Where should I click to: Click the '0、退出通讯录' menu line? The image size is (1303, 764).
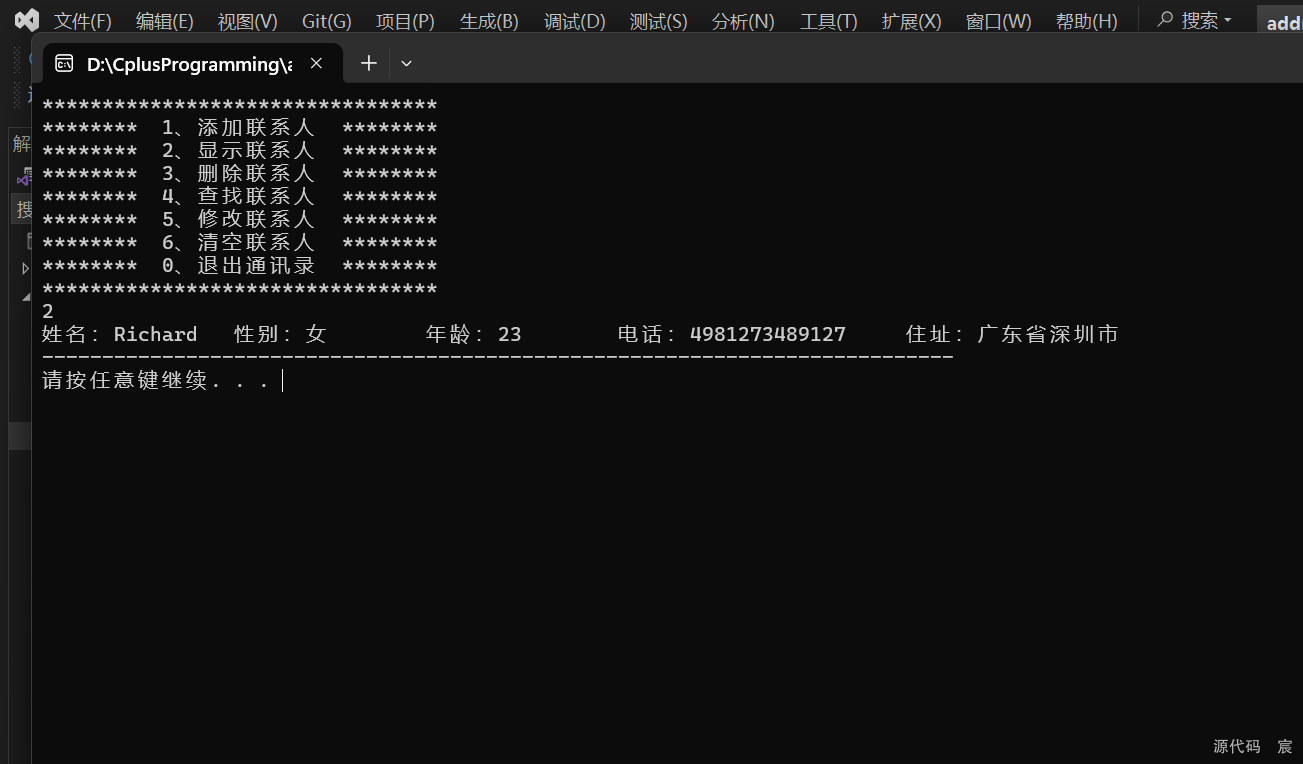(x=238, y=266)
